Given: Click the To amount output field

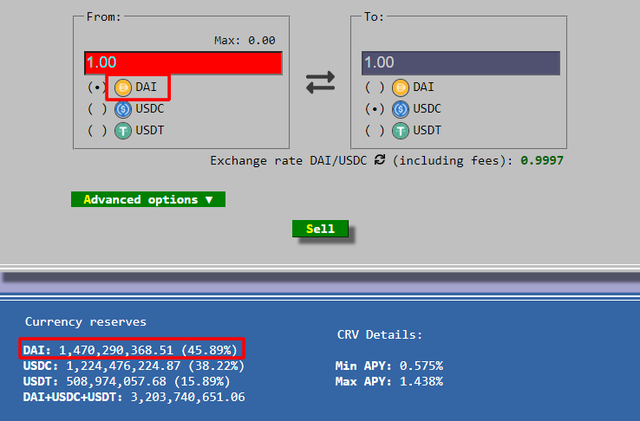Looking at the screenshot, I should click(461, 63).
